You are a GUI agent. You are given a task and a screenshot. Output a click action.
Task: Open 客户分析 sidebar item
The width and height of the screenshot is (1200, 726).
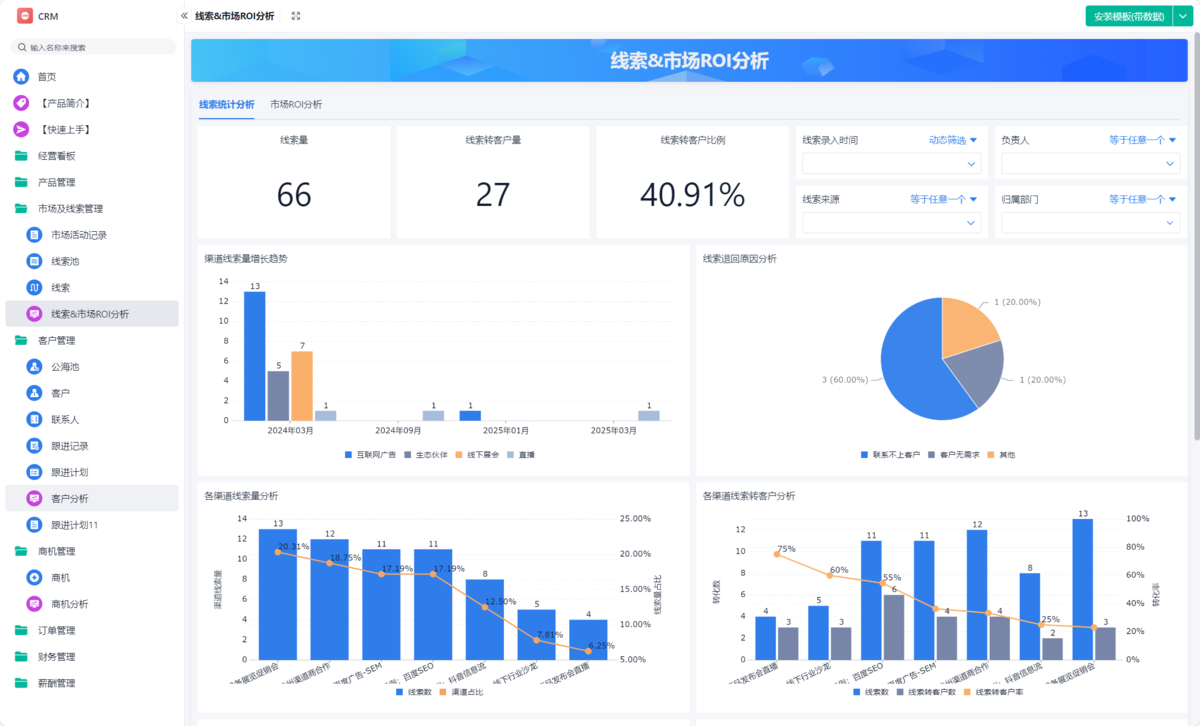coord(92,498)
